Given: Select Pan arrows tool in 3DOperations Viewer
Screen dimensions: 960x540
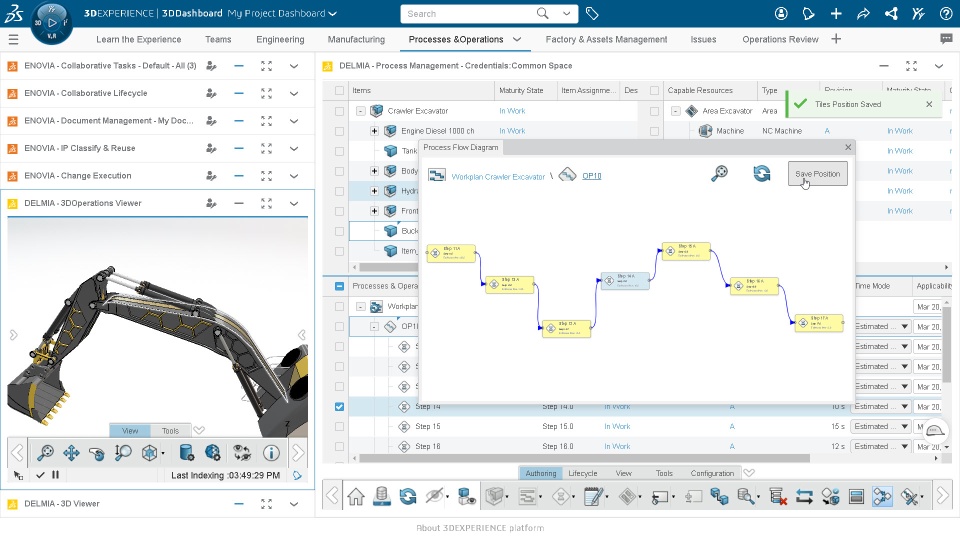Looking at the screenshot, I should point(71,452).
